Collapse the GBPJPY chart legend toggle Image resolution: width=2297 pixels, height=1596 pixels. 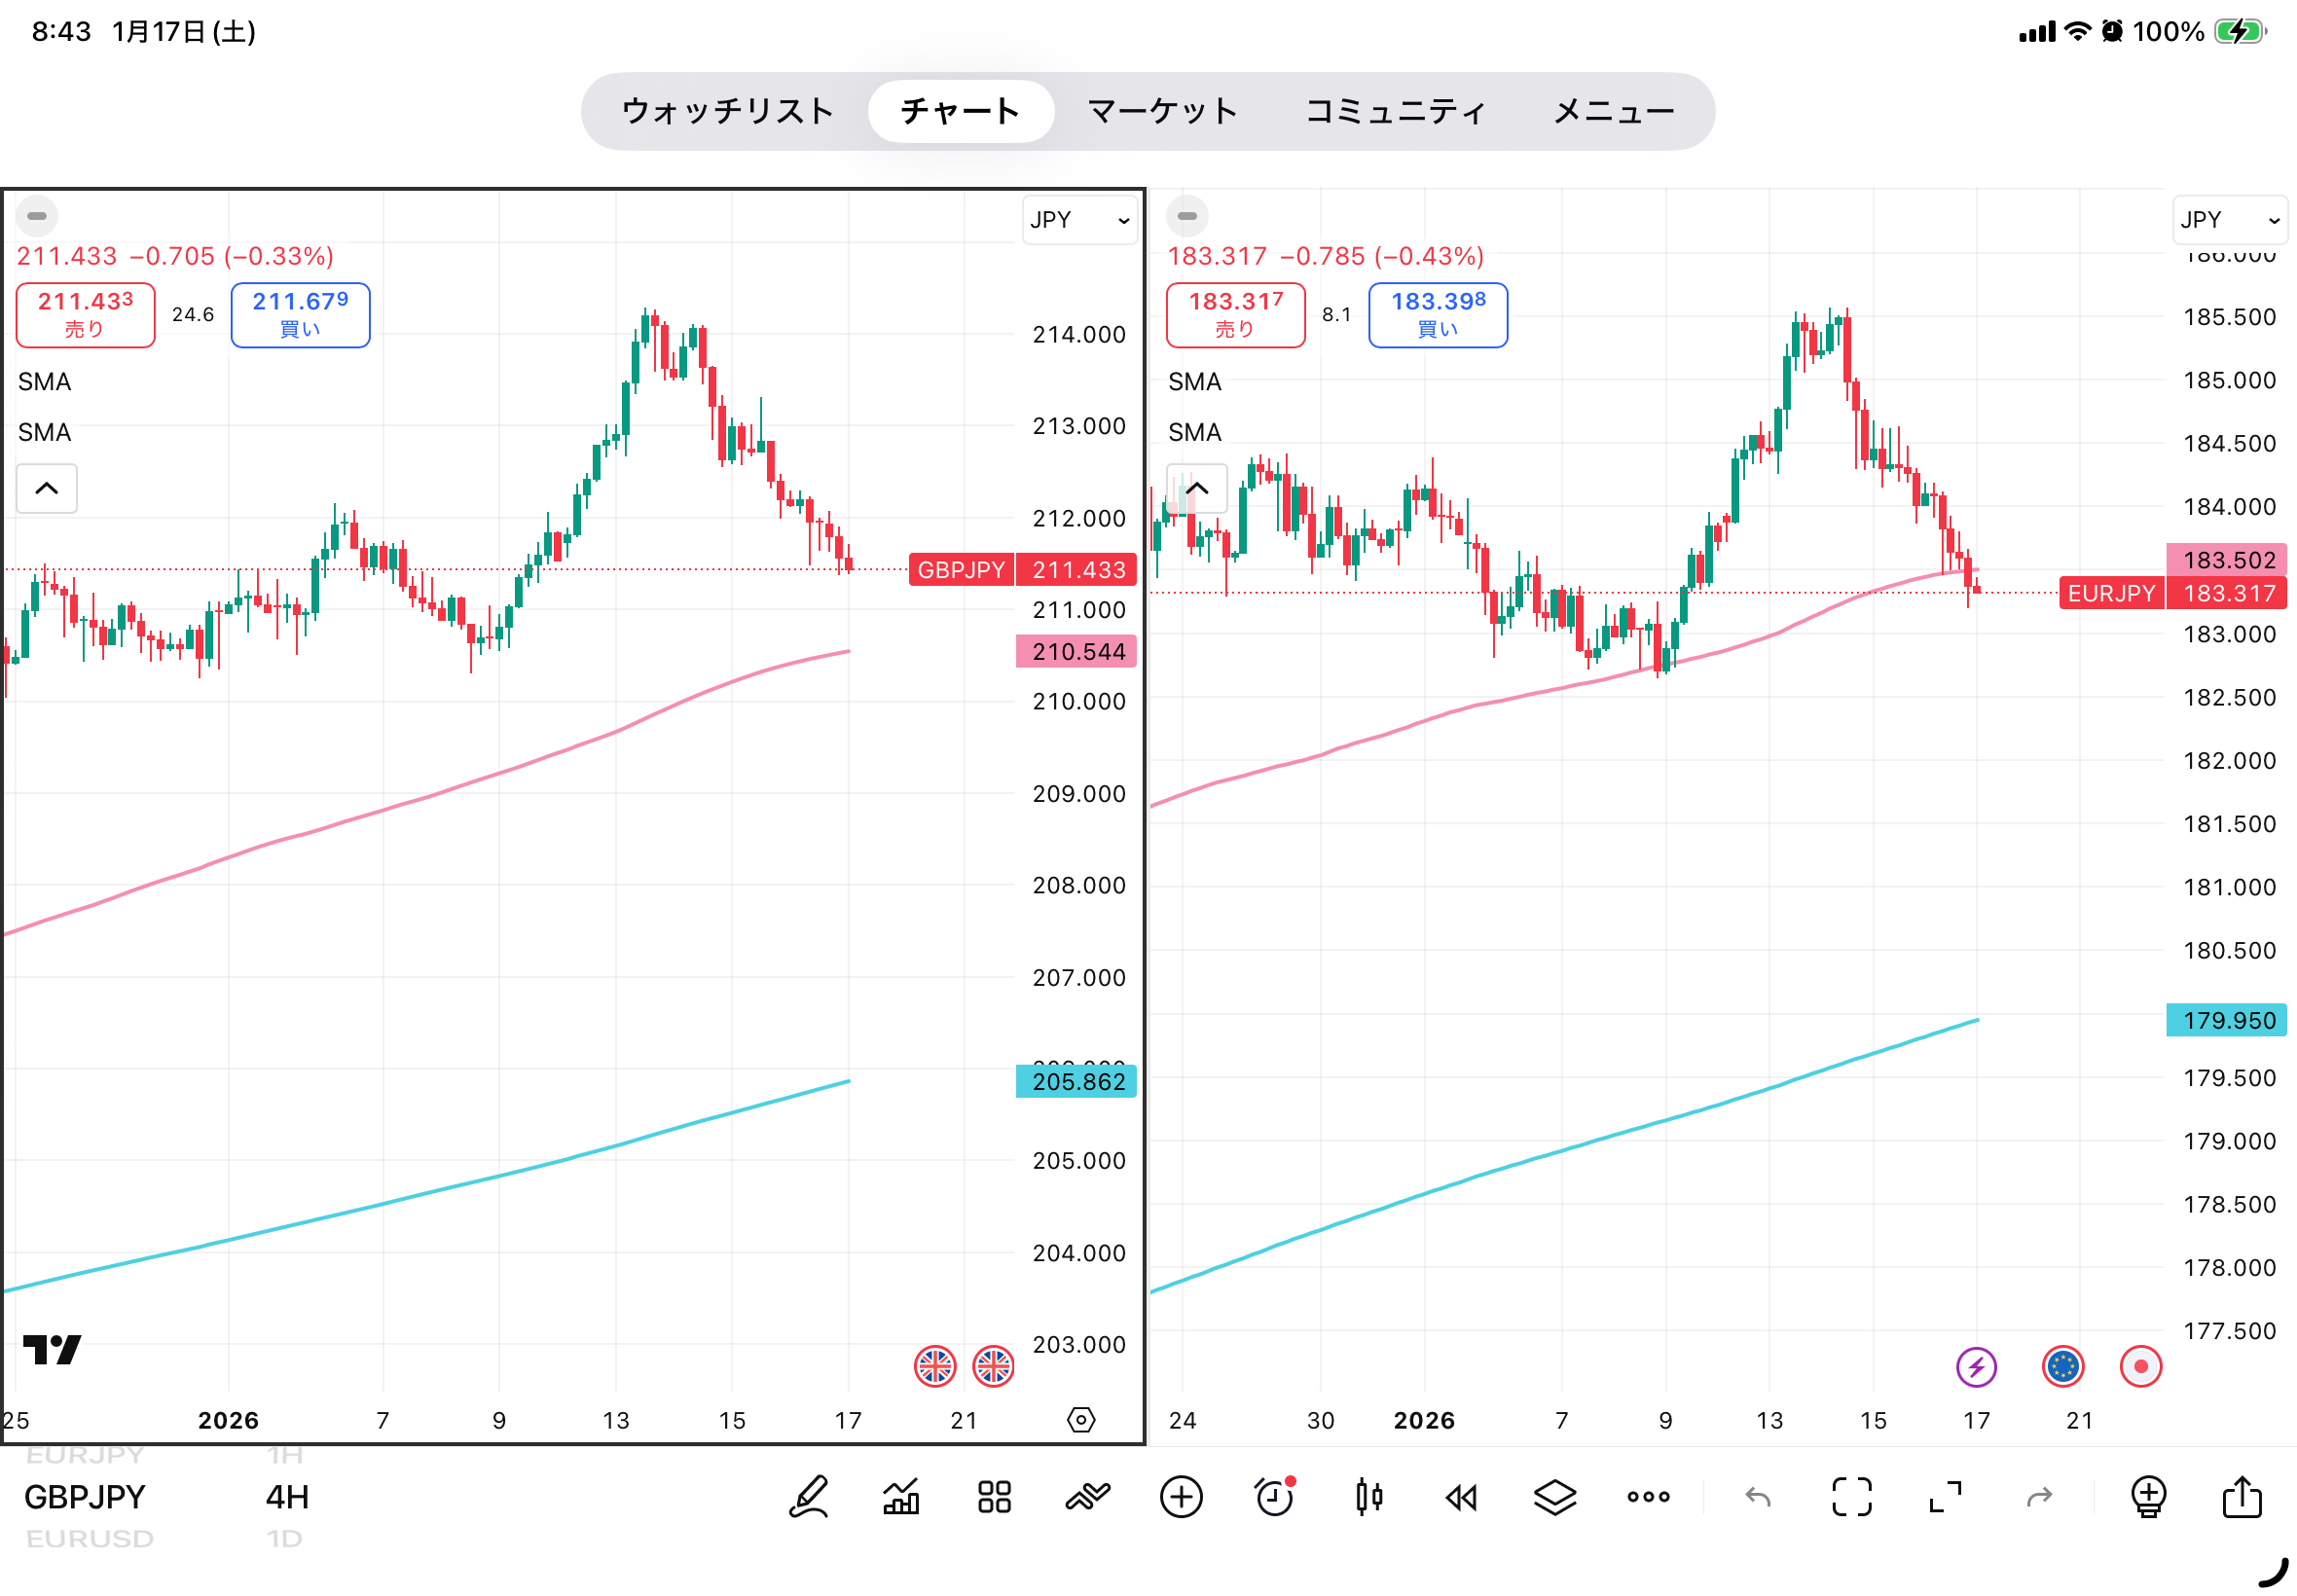click(47, 489)
